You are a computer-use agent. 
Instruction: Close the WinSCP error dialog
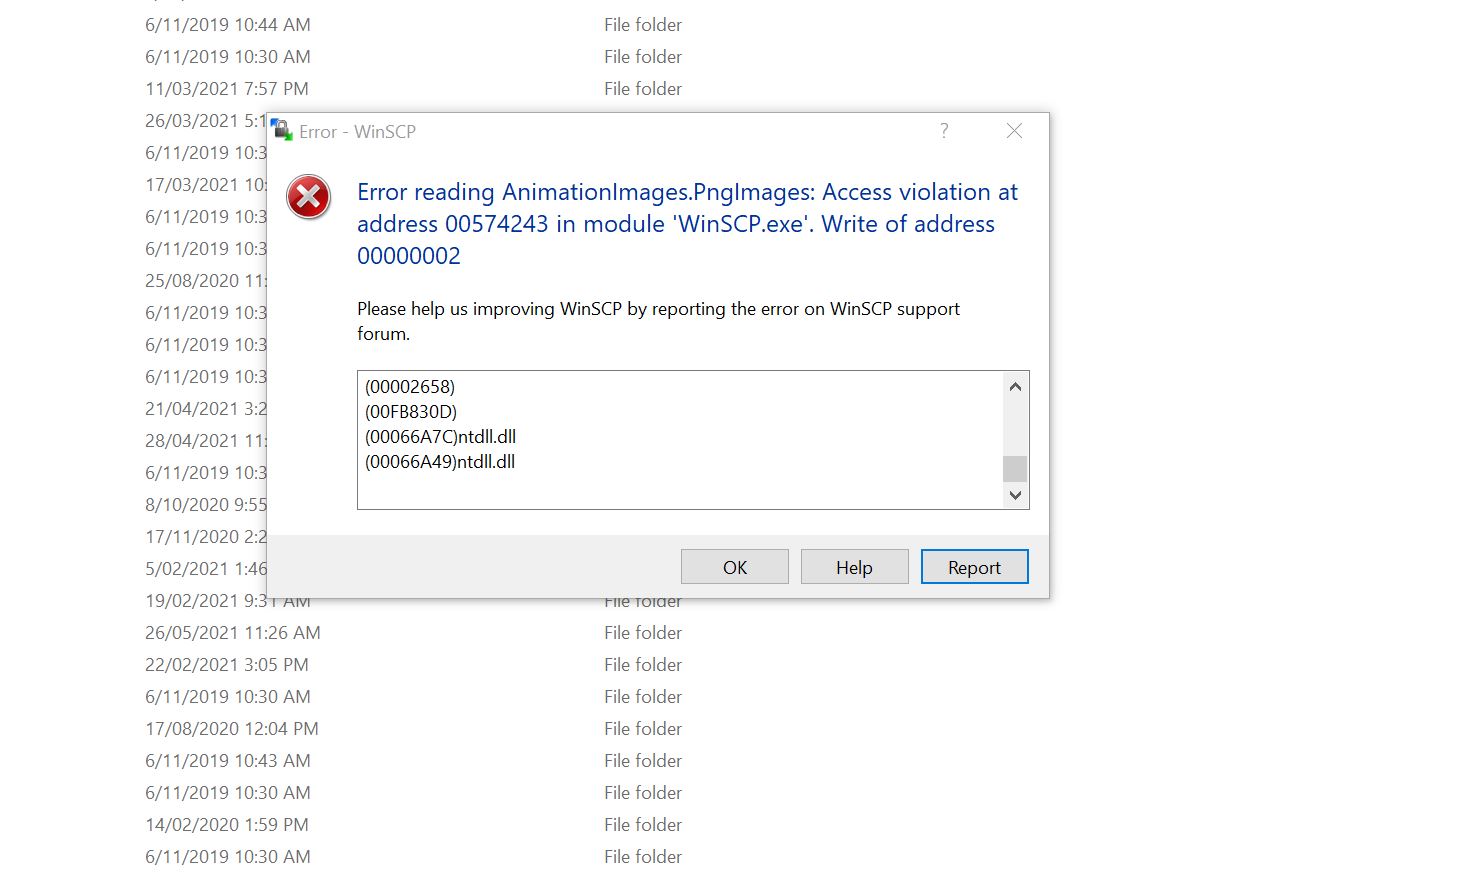click(x=1014, y=131)
